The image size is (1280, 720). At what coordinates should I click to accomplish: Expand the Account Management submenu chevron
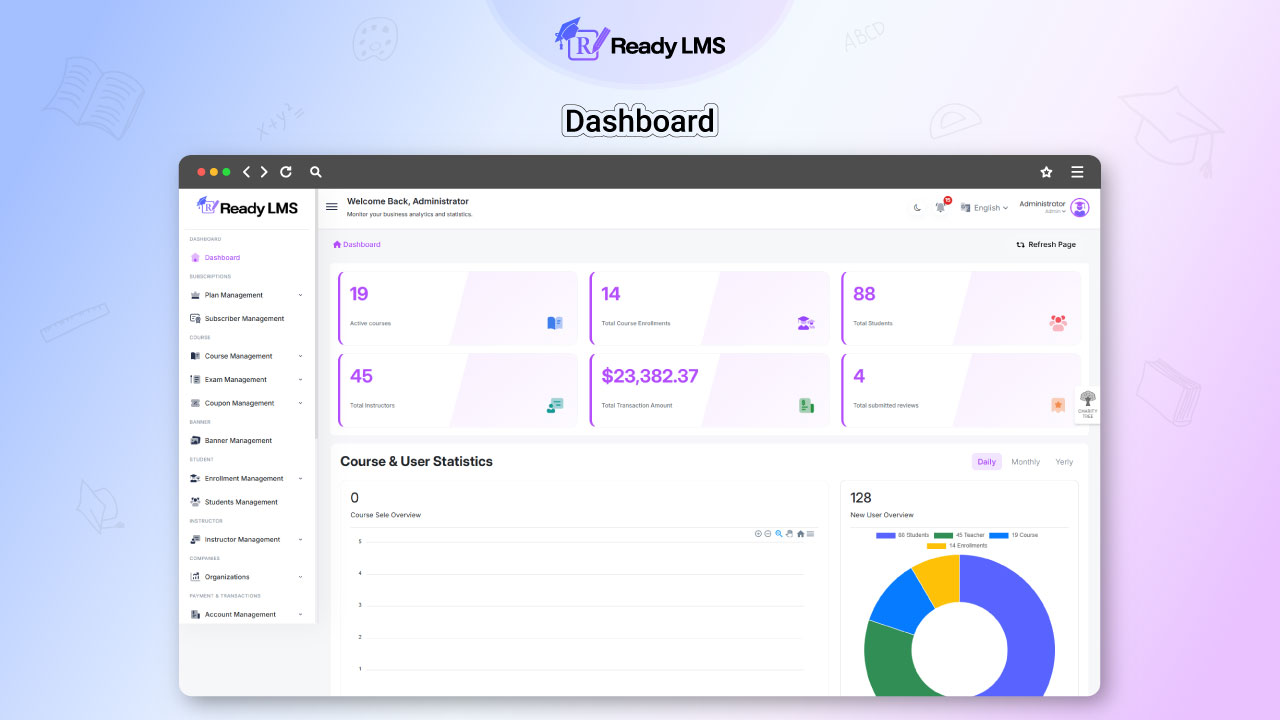[300, 615]
